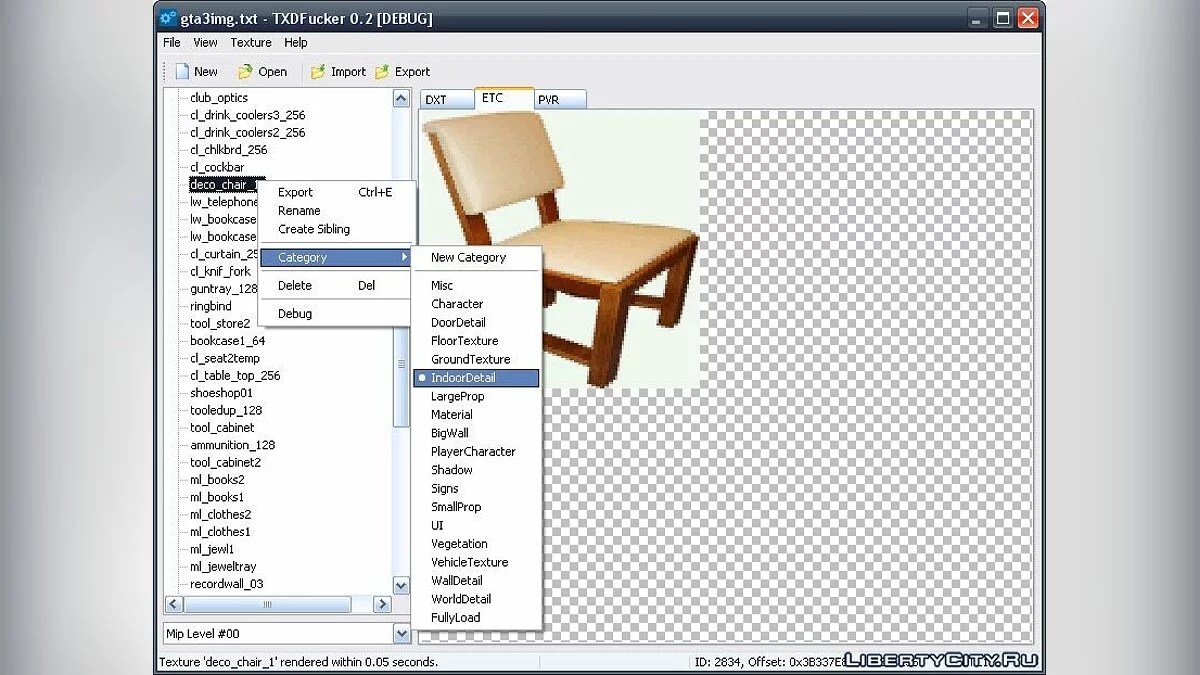Click the Open folder toolbar icon

pos(245,72)
